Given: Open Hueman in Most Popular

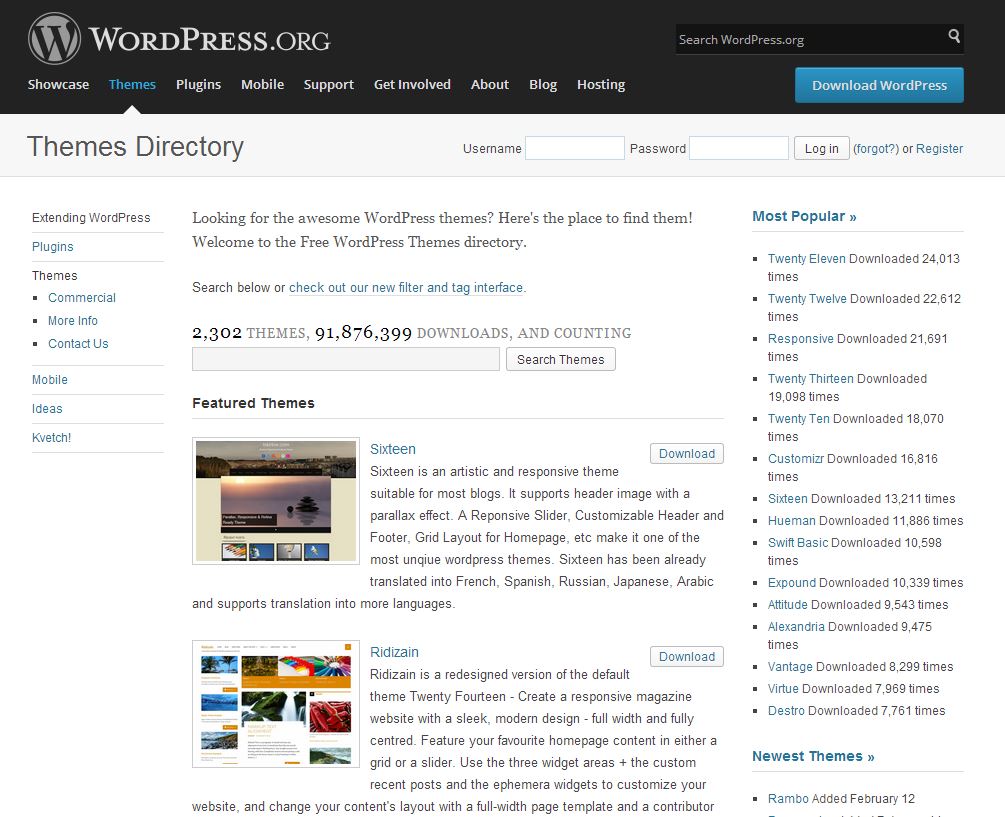Looking at the screenshot, I should [792, 520].
